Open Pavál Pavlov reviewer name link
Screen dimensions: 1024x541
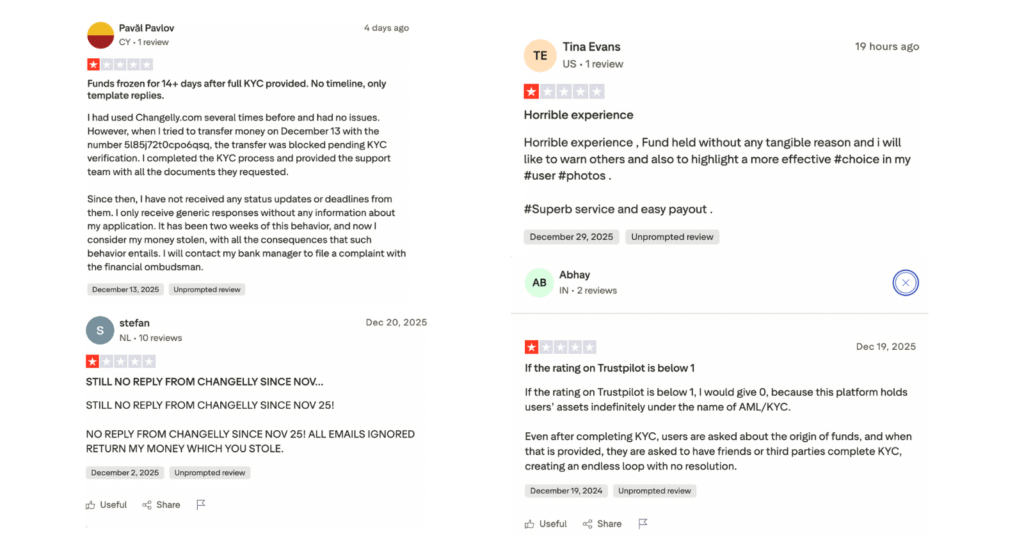146,28
